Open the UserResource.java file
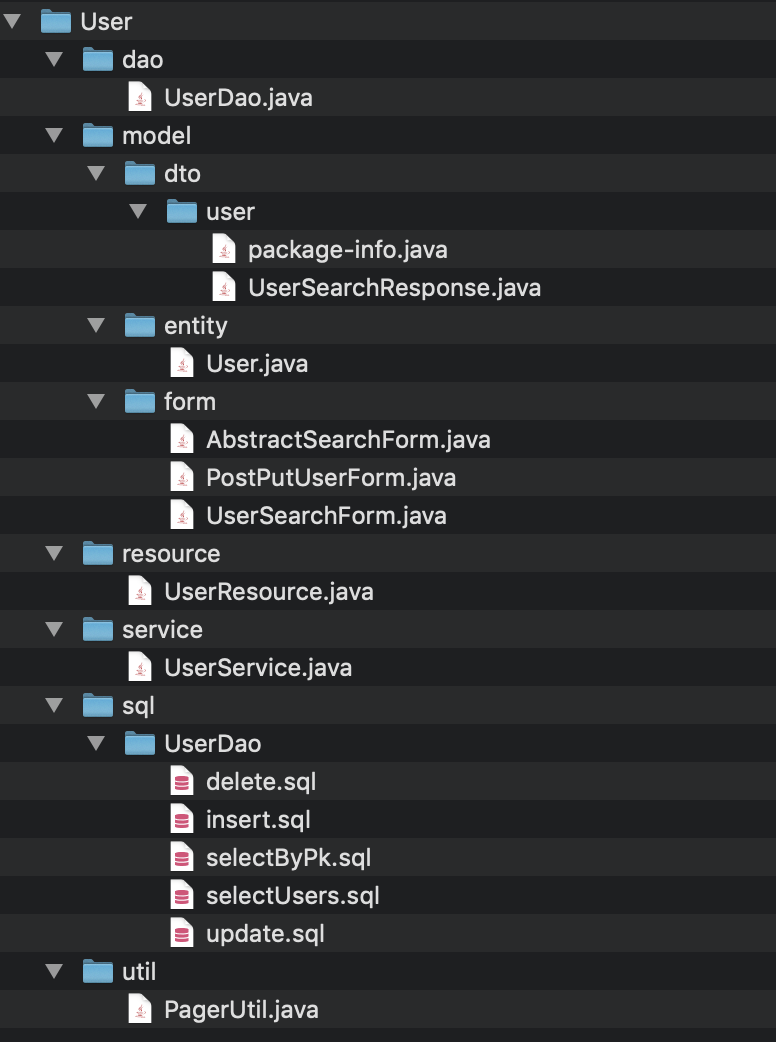 270,591
